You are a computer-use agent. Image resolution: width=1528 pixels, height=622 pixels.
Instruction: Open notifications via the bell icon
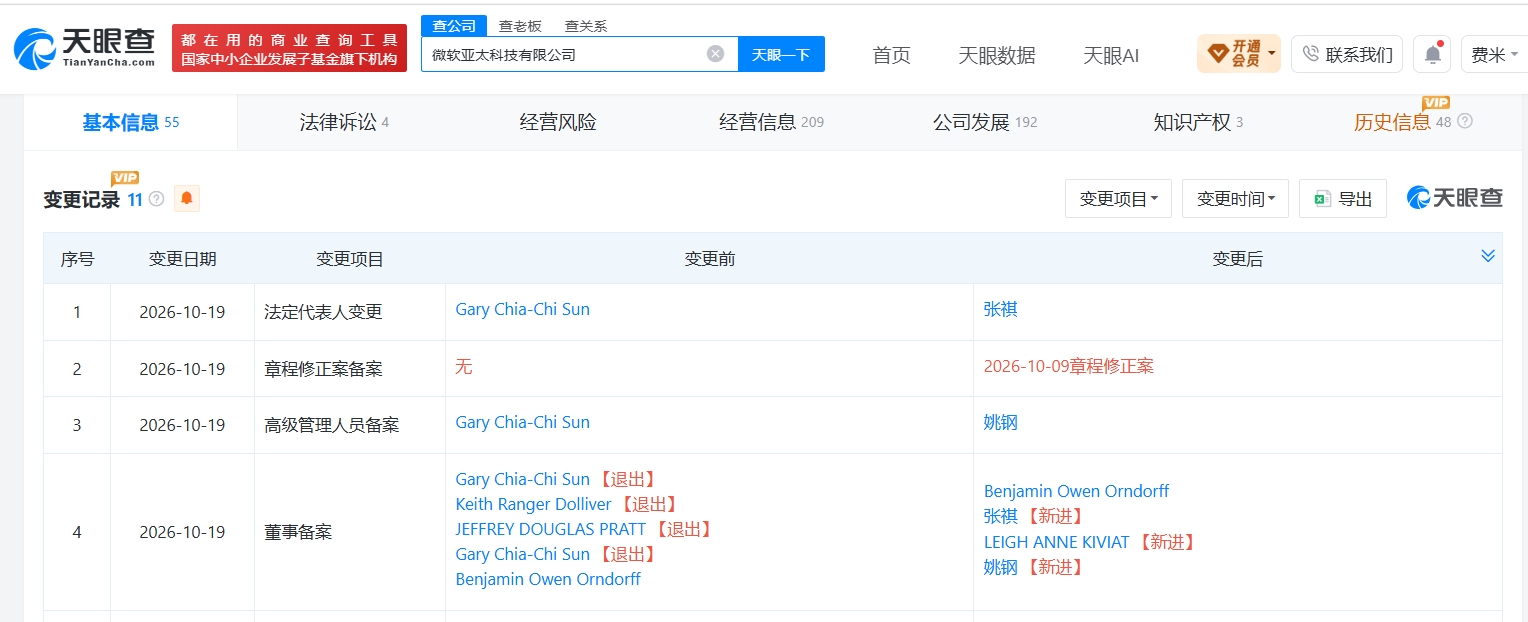tap(1432, 54)
